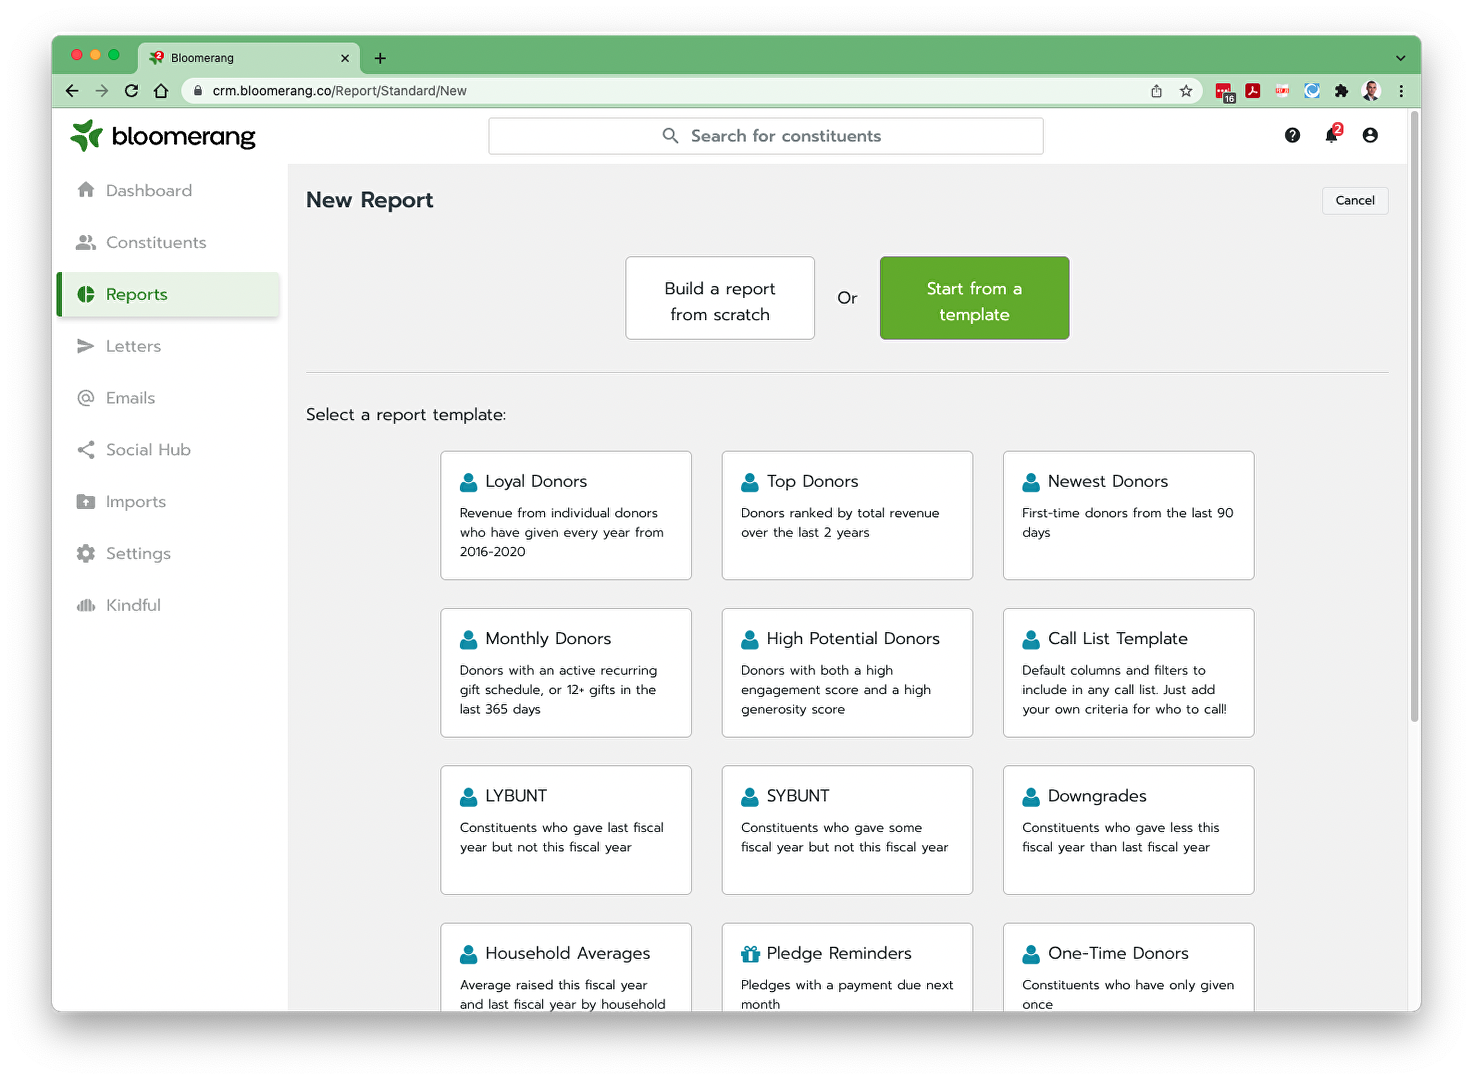Image resolution: width=1473 pixels, height=1080 pixels.
Task: Open the notifications bell icon
Action: [x=1331, y=135]
